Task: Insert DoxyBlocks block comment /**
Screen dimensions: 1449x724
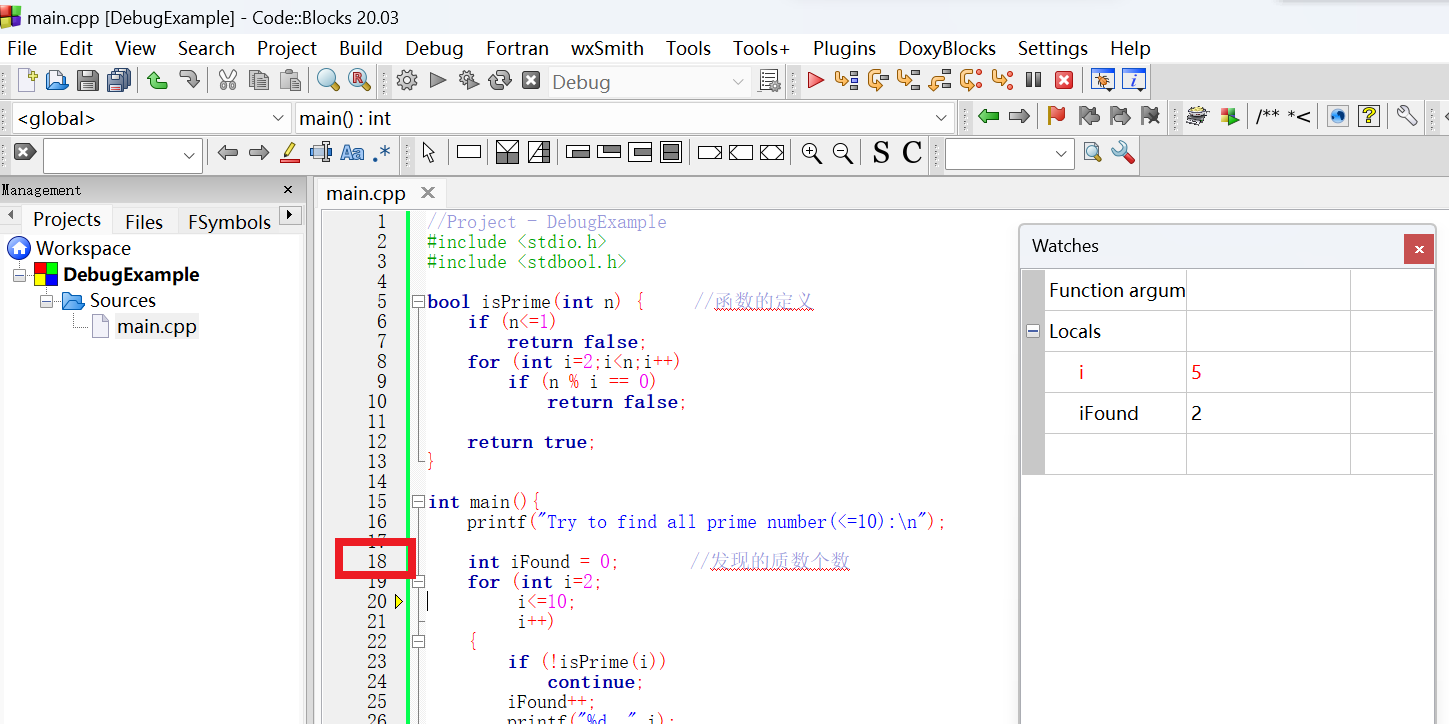Action: [x=1267, y=117]
